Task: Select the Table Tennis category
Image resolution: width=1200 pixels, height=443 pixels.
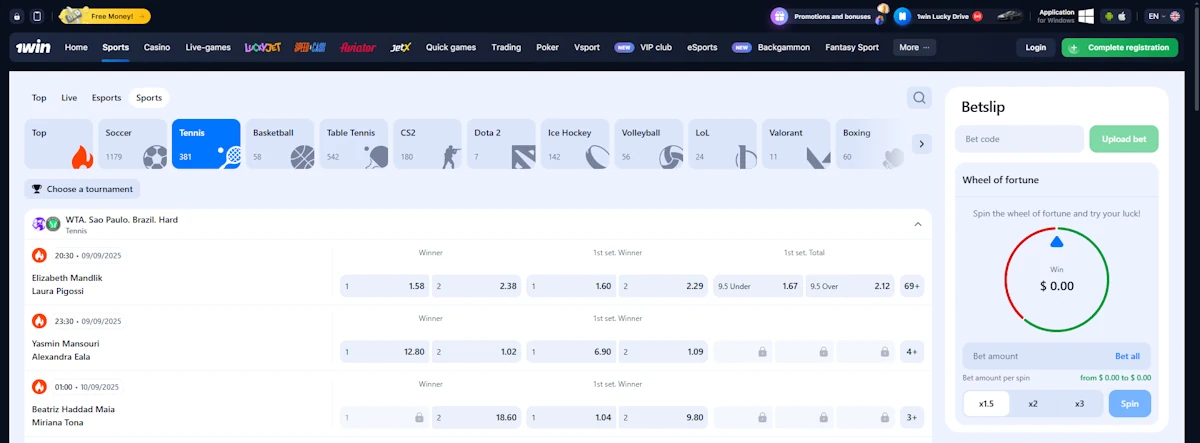Action: (354, 144)
